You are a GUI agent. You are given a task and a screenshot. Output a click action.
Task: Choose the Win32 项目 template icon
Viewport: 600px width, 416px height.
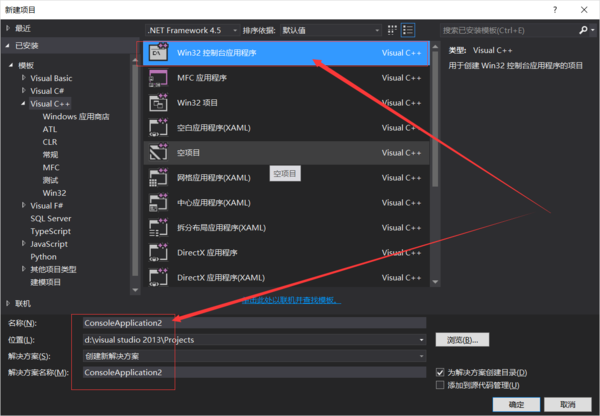pos(158,103)
